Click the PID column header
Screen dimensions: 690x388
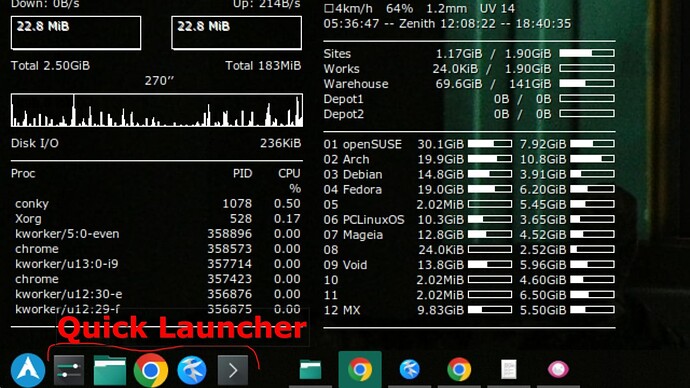(x=242, y=173)
